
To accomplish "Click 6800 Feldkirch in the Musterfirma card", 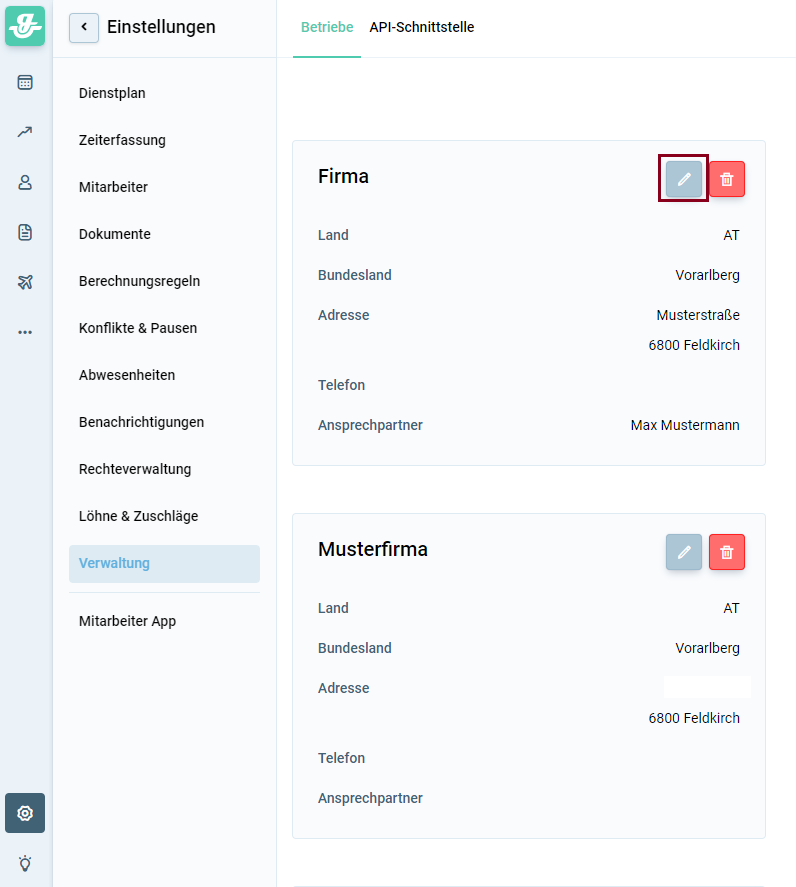I will 694,717.
